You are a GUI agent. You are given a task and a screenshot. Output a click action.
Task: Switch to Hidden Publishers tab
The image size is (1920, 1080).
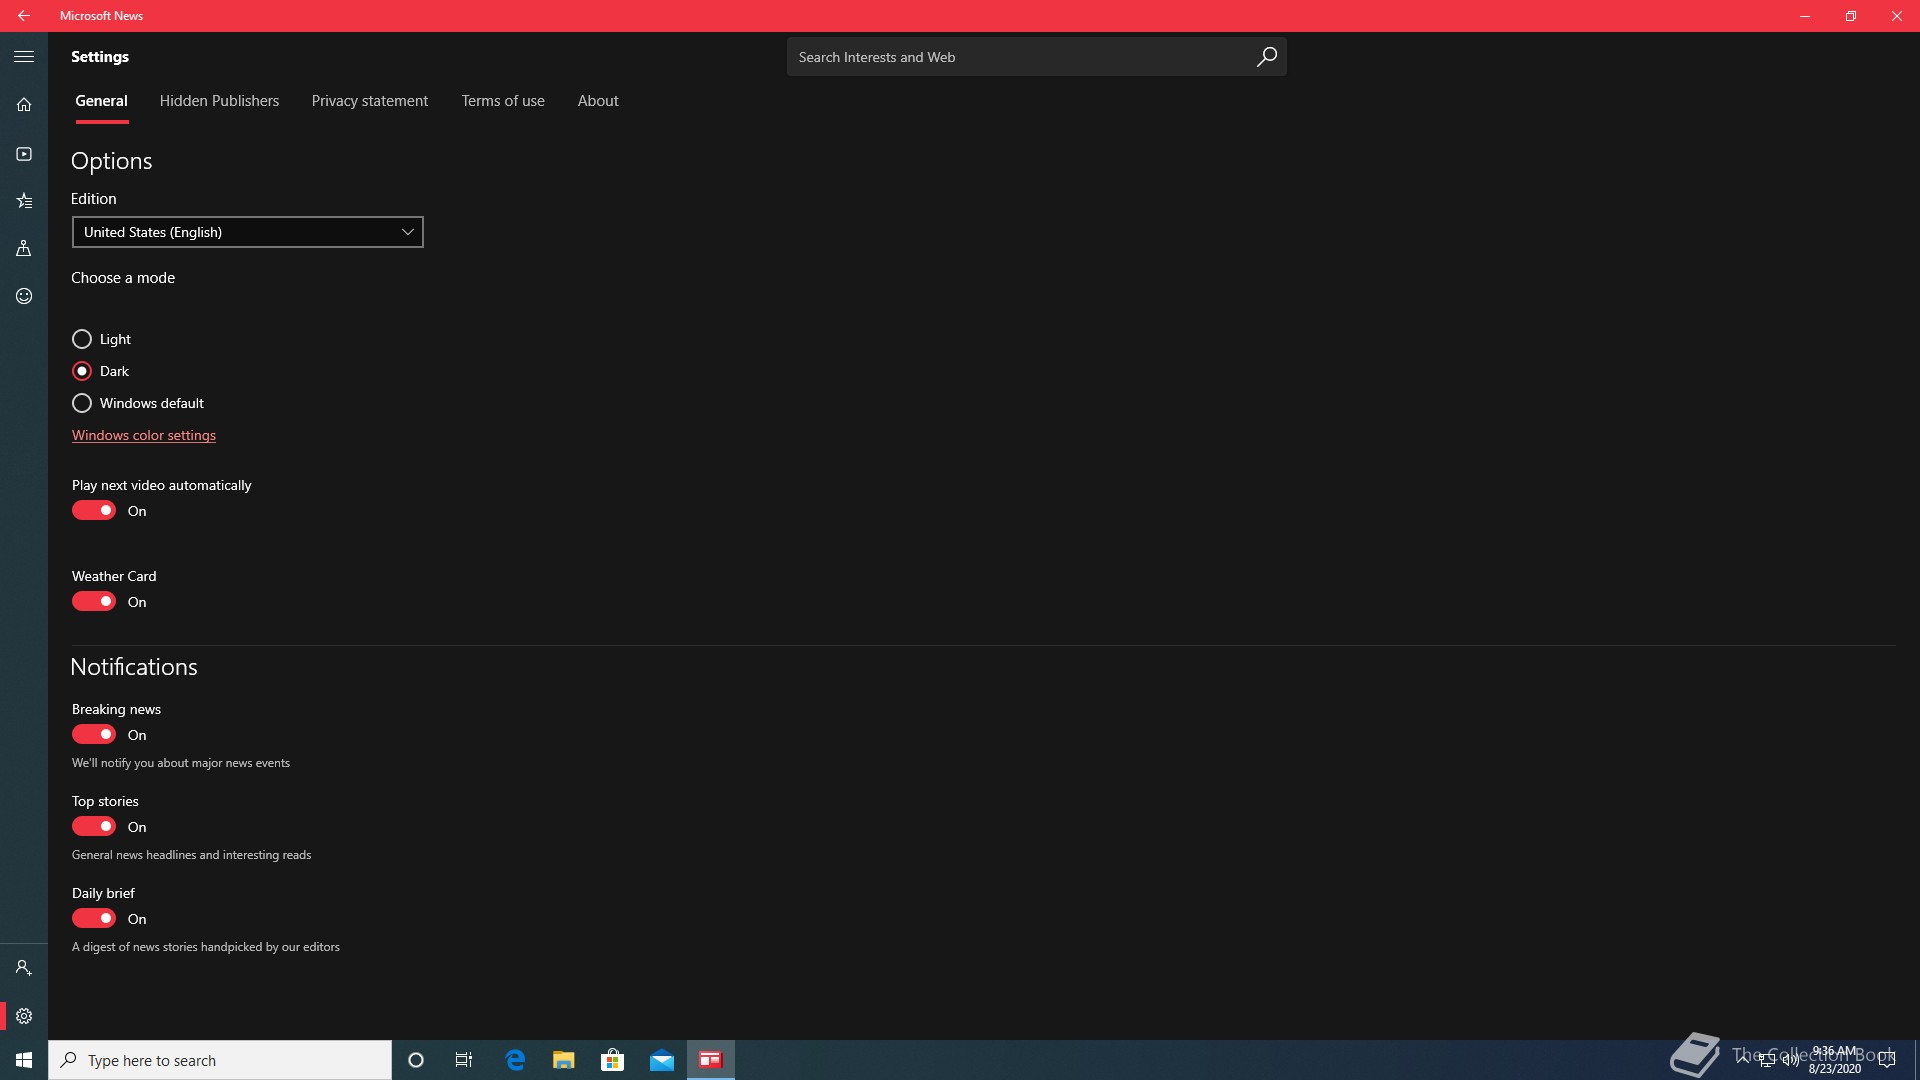pos(219,101)
